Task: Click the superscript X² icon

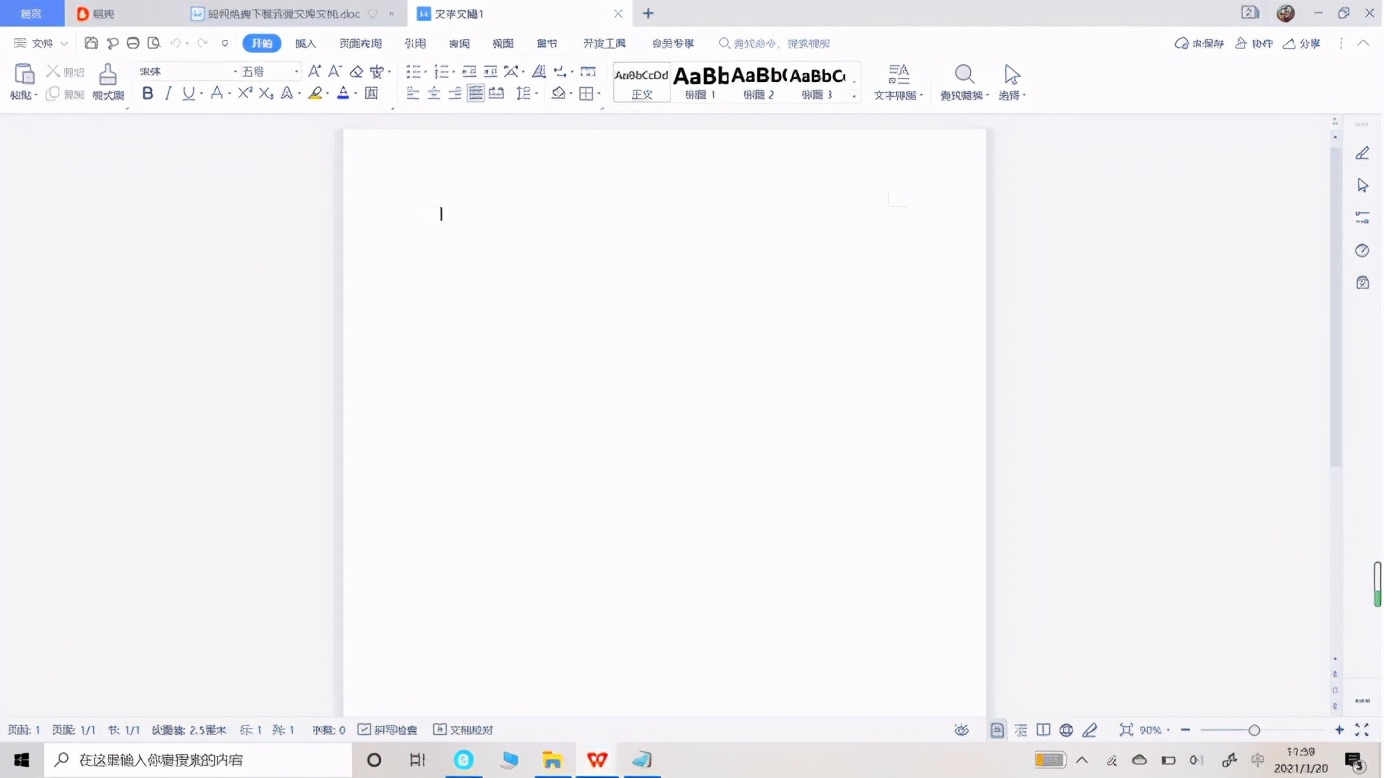Action: click(245, 93)
